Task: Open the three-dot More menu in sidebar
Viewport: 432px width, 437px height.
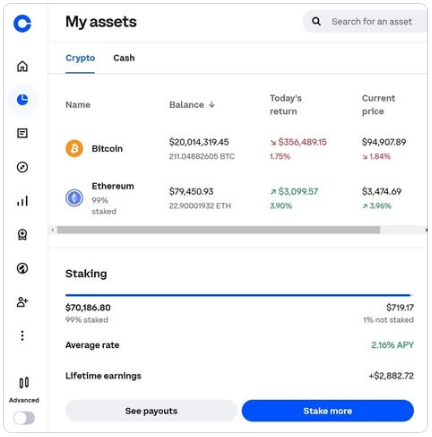Action: click(22, 336)
